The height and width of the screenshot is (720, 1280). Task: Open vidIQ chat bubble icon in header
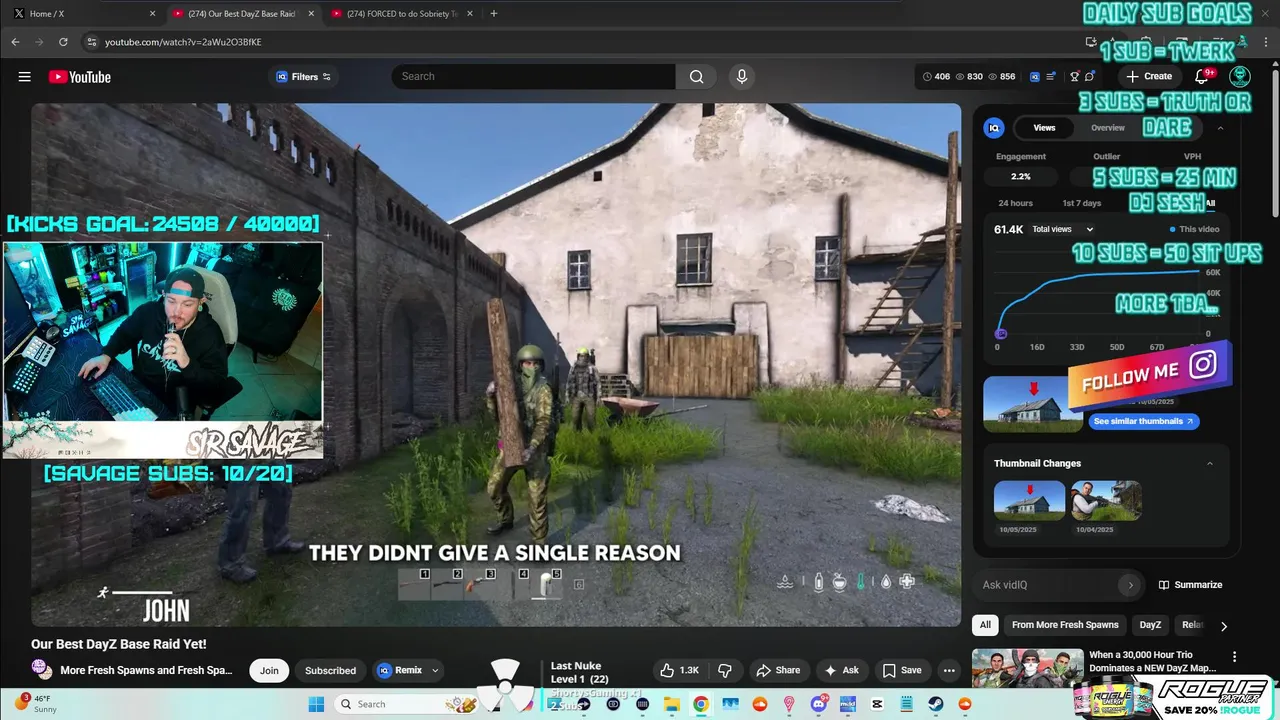tap(1090, 77)
